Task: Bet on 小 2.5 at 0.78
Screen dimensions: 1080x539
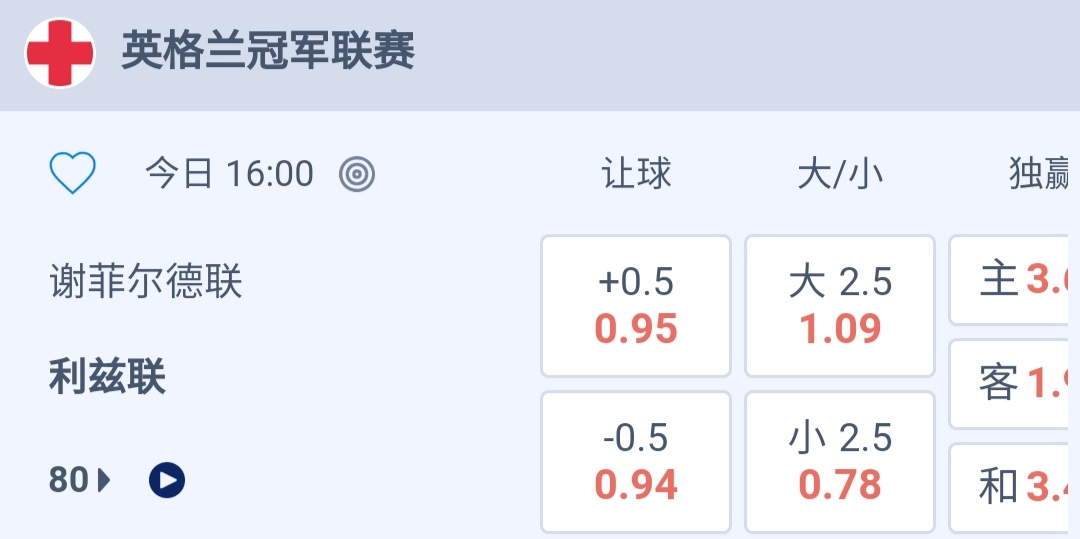Action: click(840, 462)
